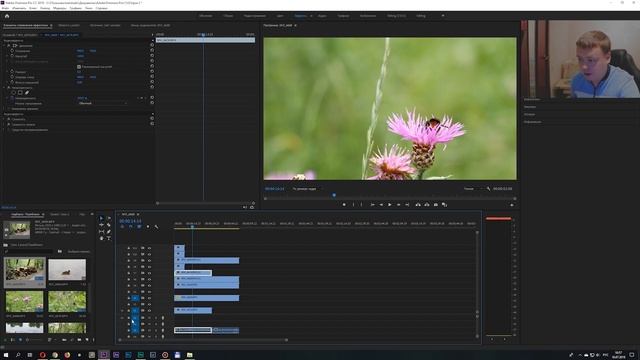Add a marker in the timeline header
This screenshot has height=360, width=640.
(148, 227)
